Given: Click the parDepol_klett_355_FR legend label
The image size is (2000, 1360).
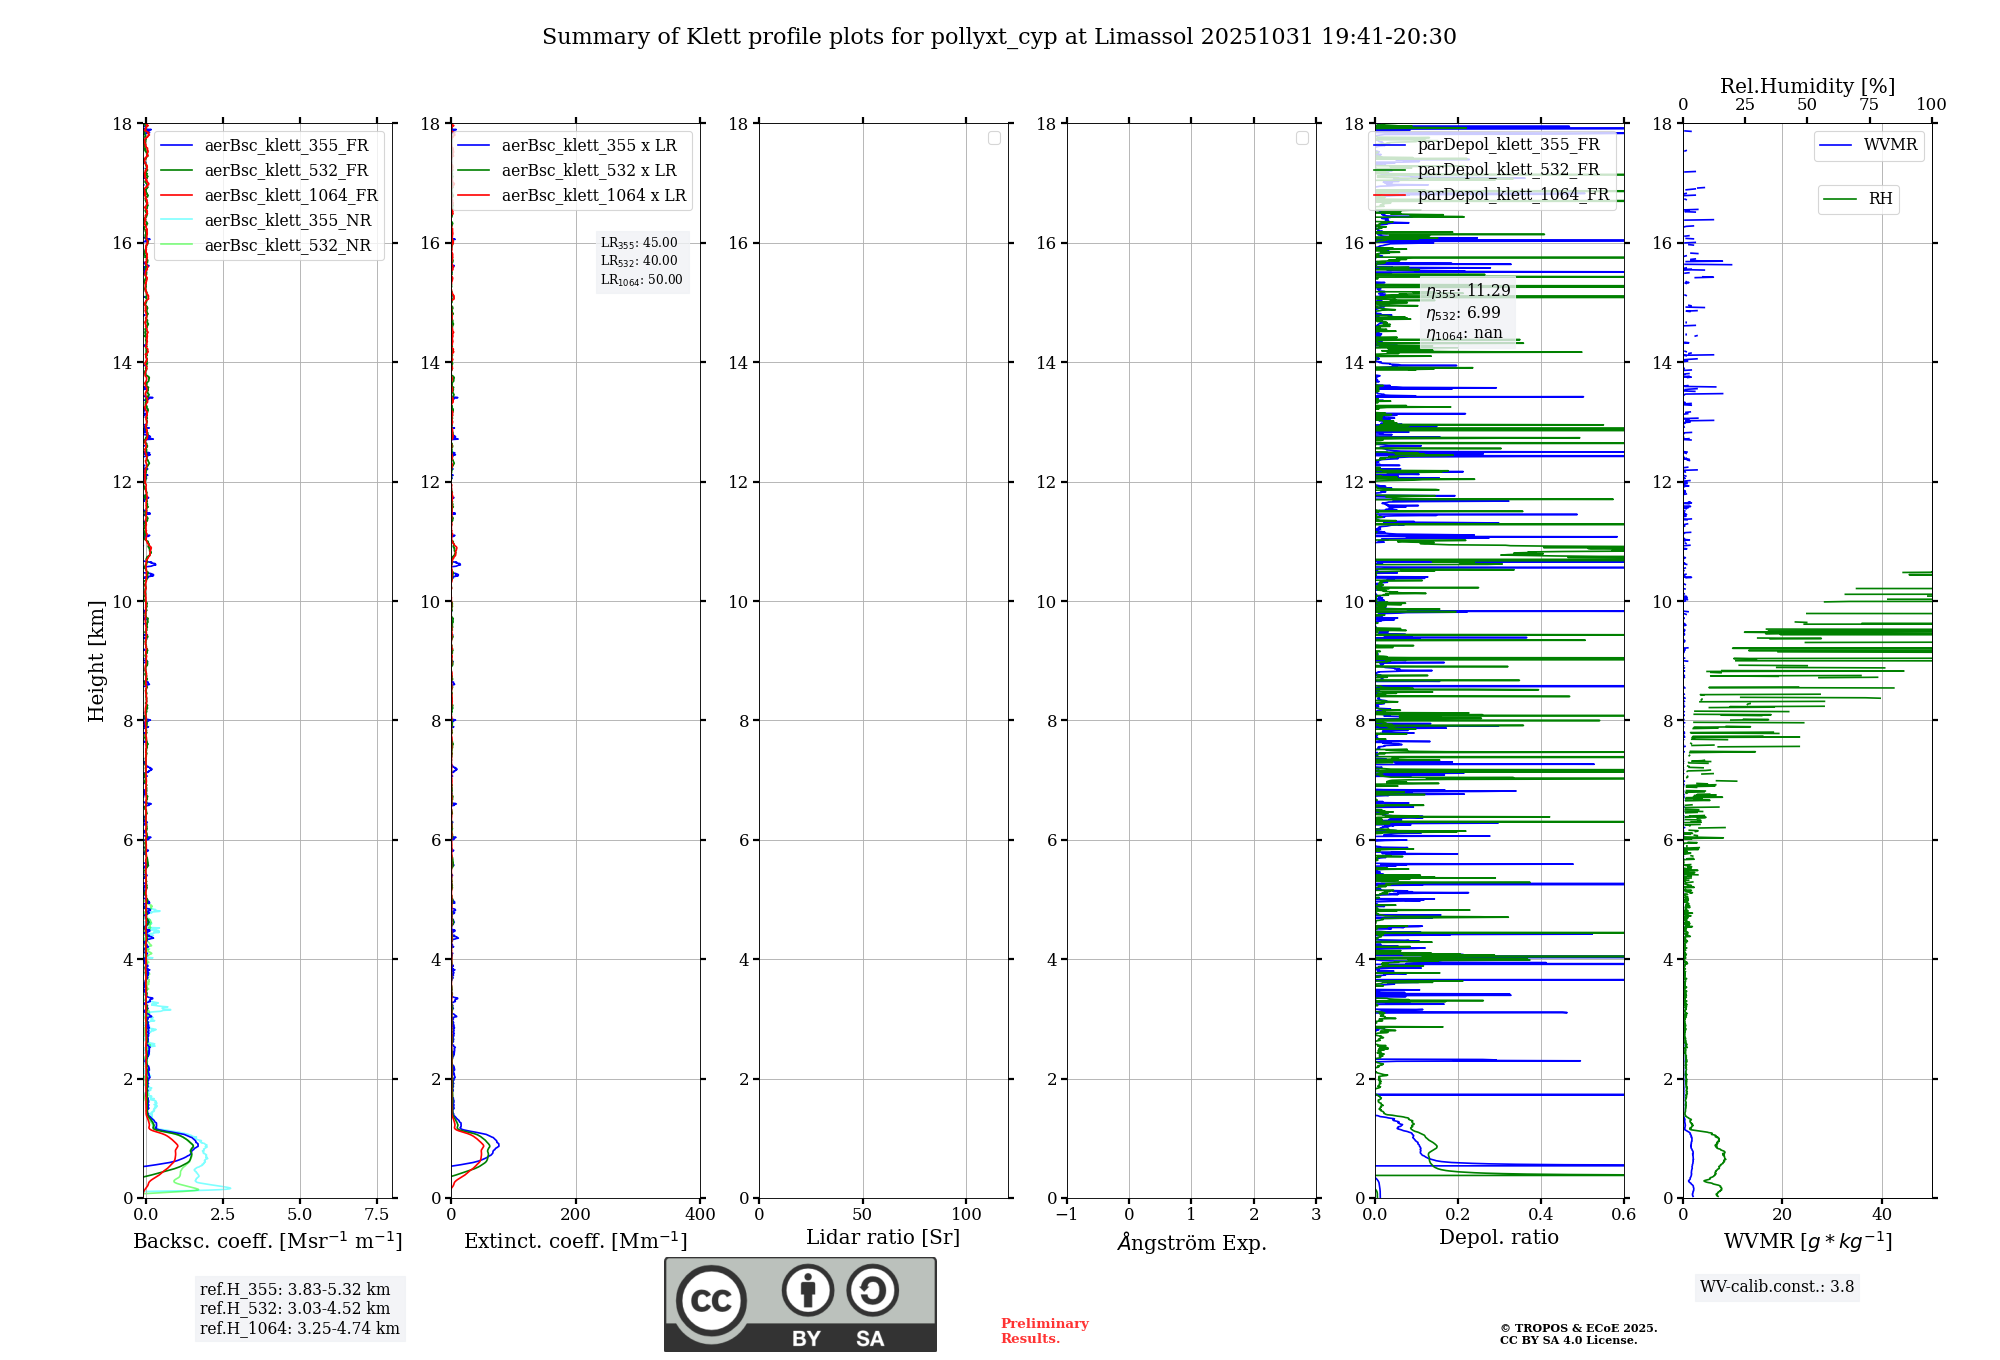Looking at the screenshot, I should 1508,144.
